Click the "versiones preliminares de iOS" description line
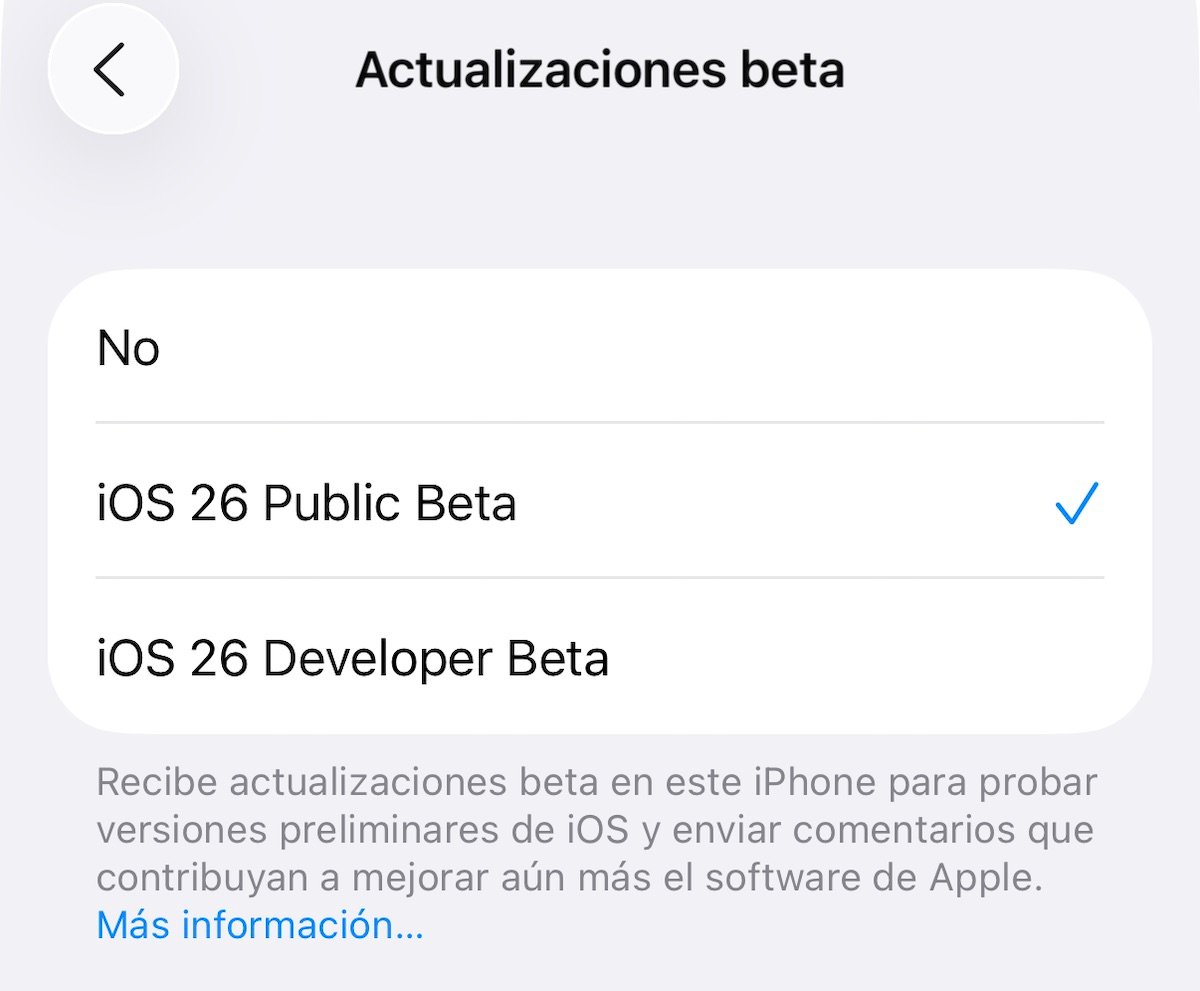 [362, 830]
